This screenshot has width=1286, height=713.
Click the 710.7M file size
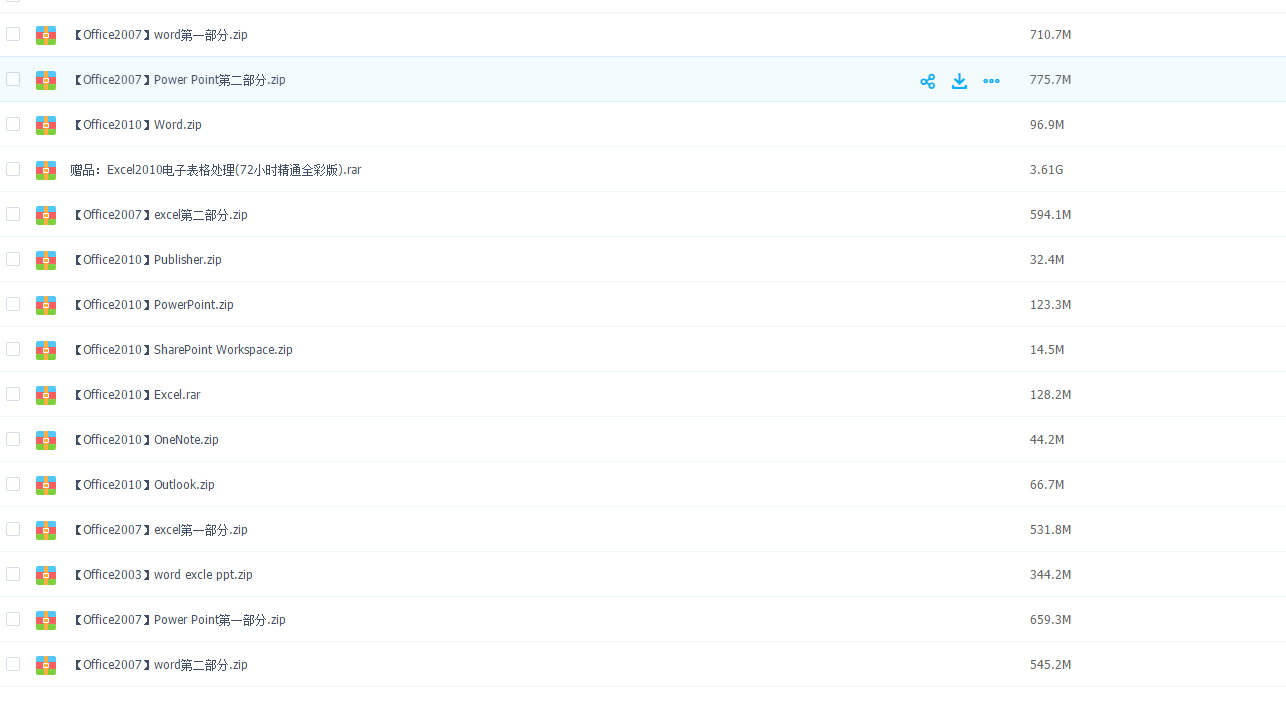point(1050,35)
